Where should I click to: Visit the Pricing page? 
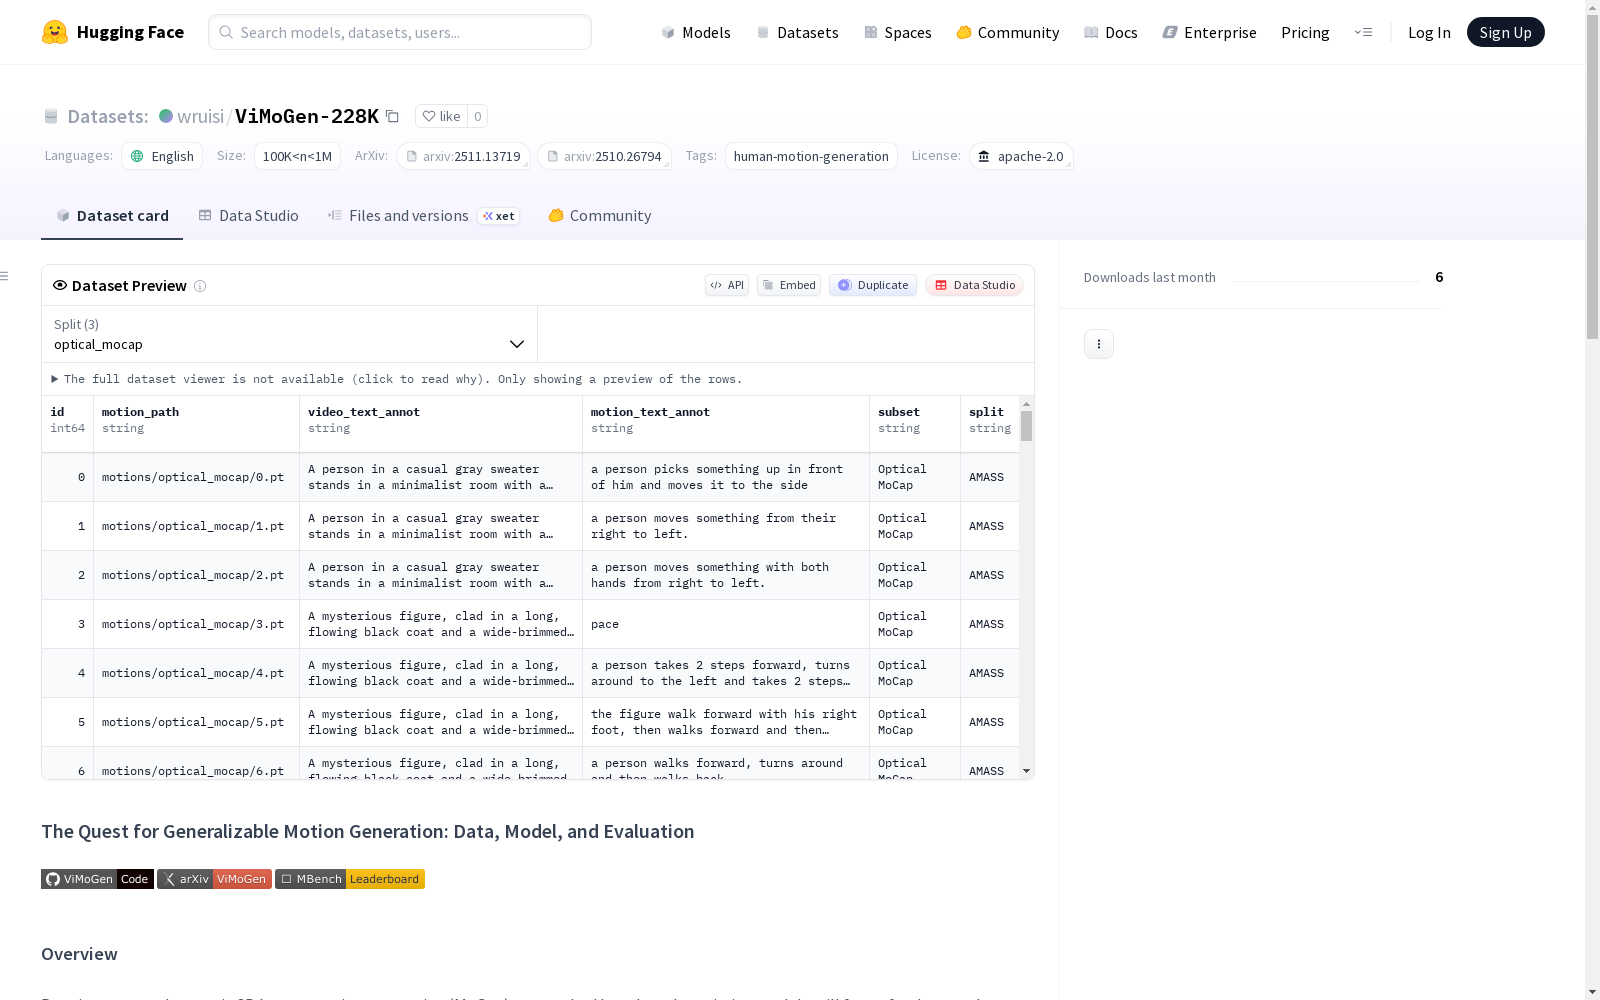pos(1305,32)
